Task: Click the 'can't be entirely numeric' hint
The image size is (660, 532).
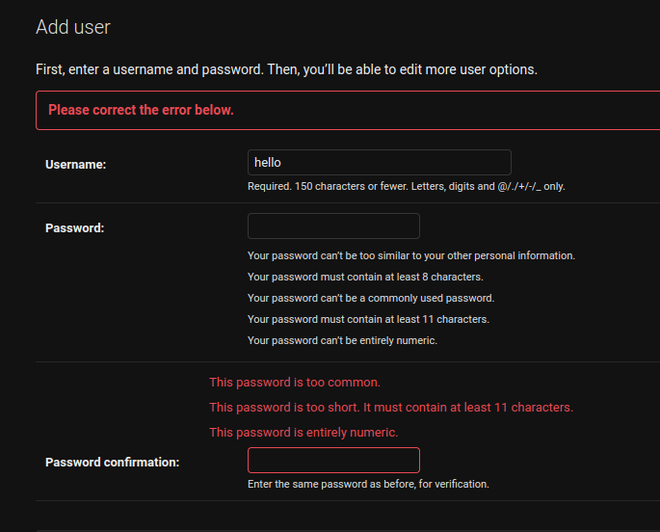Action: click(x=342, y=340)
